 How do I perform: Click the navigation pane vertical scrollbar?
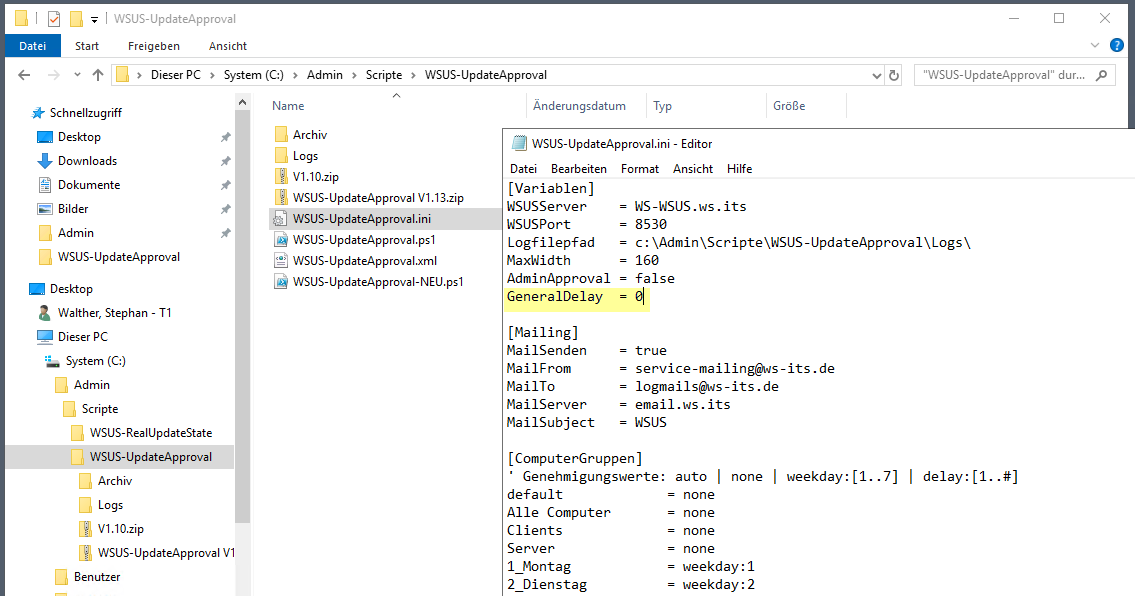242,316
